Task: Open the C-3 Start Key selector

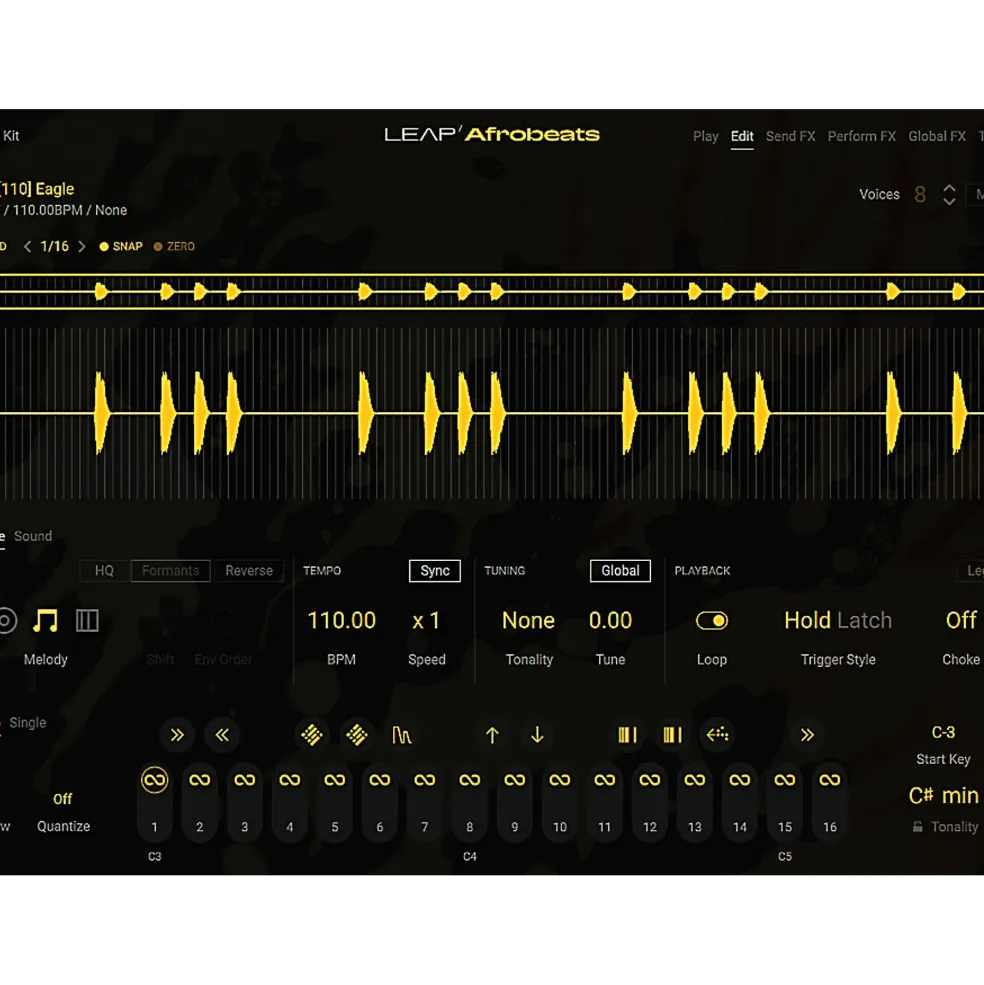Action: tap(943, 732)
